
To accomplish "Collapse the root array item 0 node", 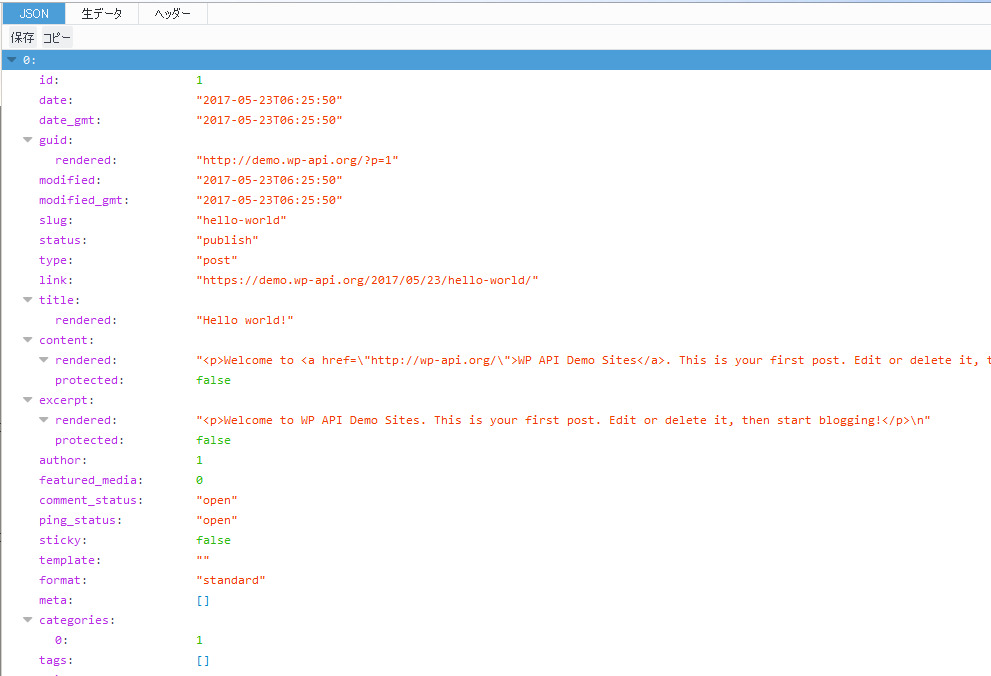I will (x=11, y=60).
